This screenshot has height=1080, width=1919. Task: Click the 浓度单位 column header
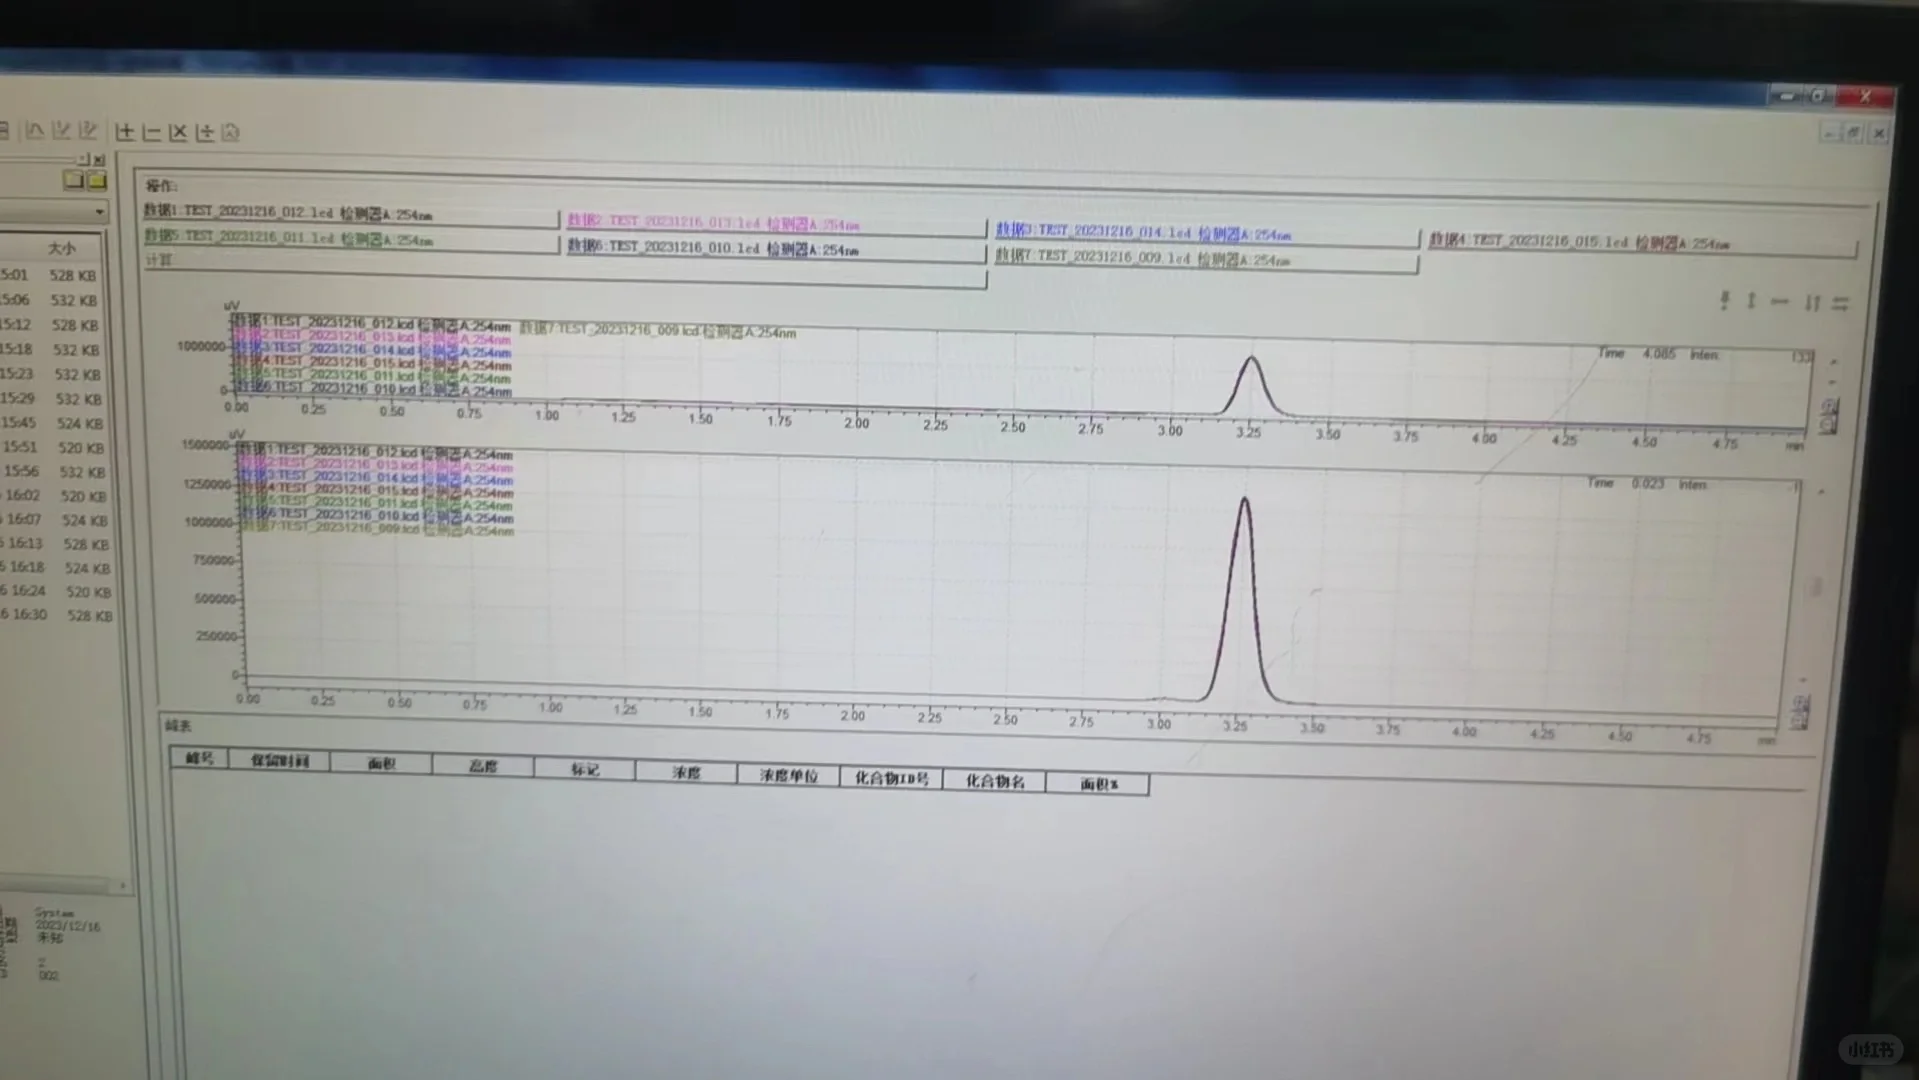[x=789, y=775]
